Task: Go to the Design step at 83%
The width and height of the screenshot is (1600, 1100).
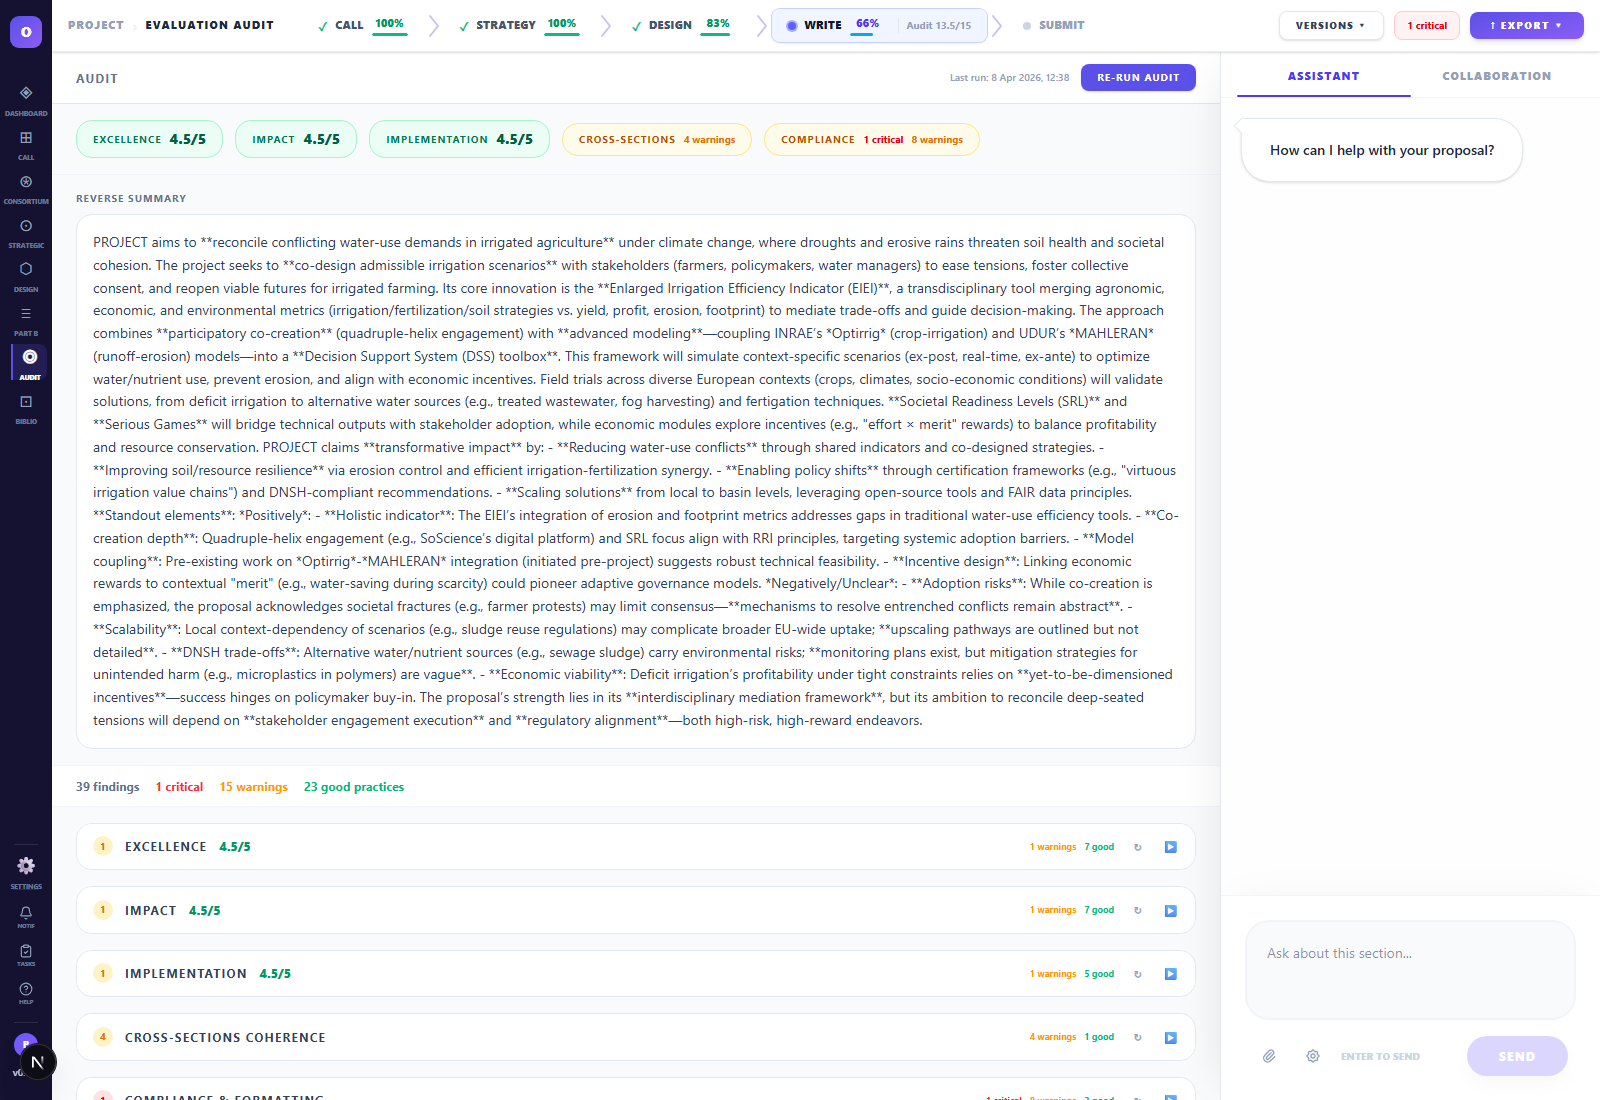Action: coord(682,26)
